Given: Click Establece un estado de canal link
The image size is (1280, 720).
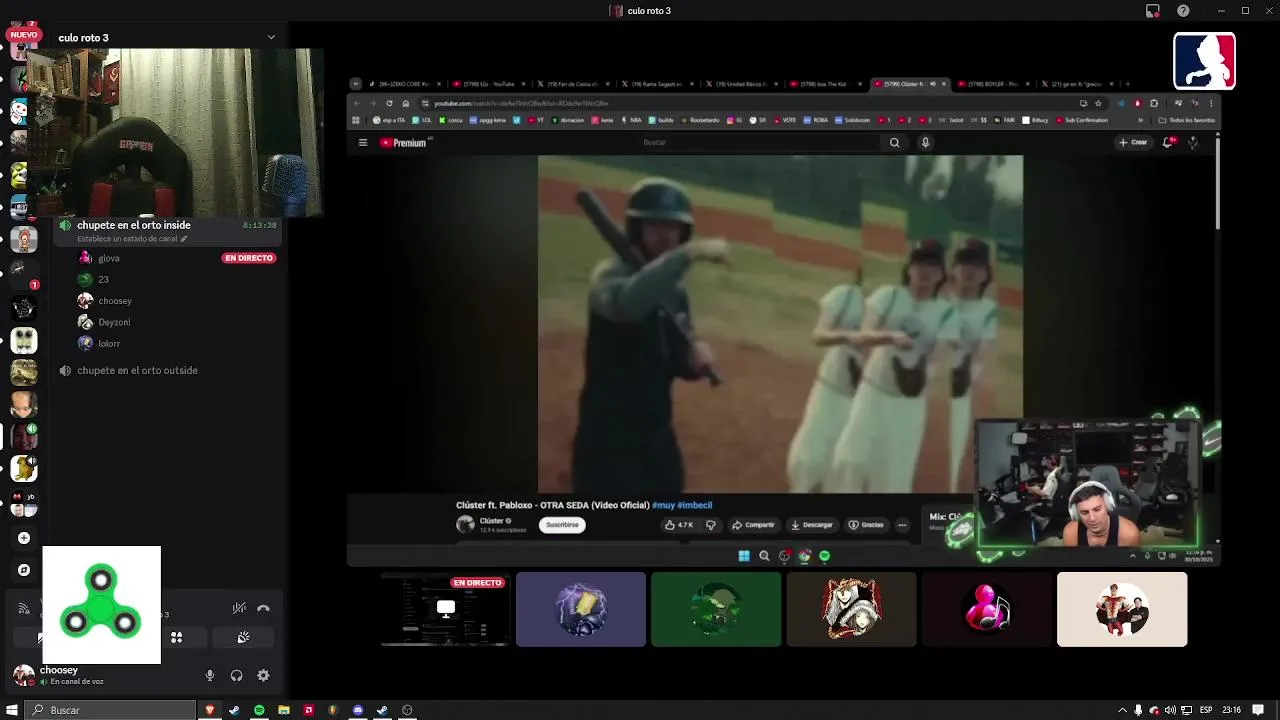Looking at the screenshot, I should [x=132, y=239].
